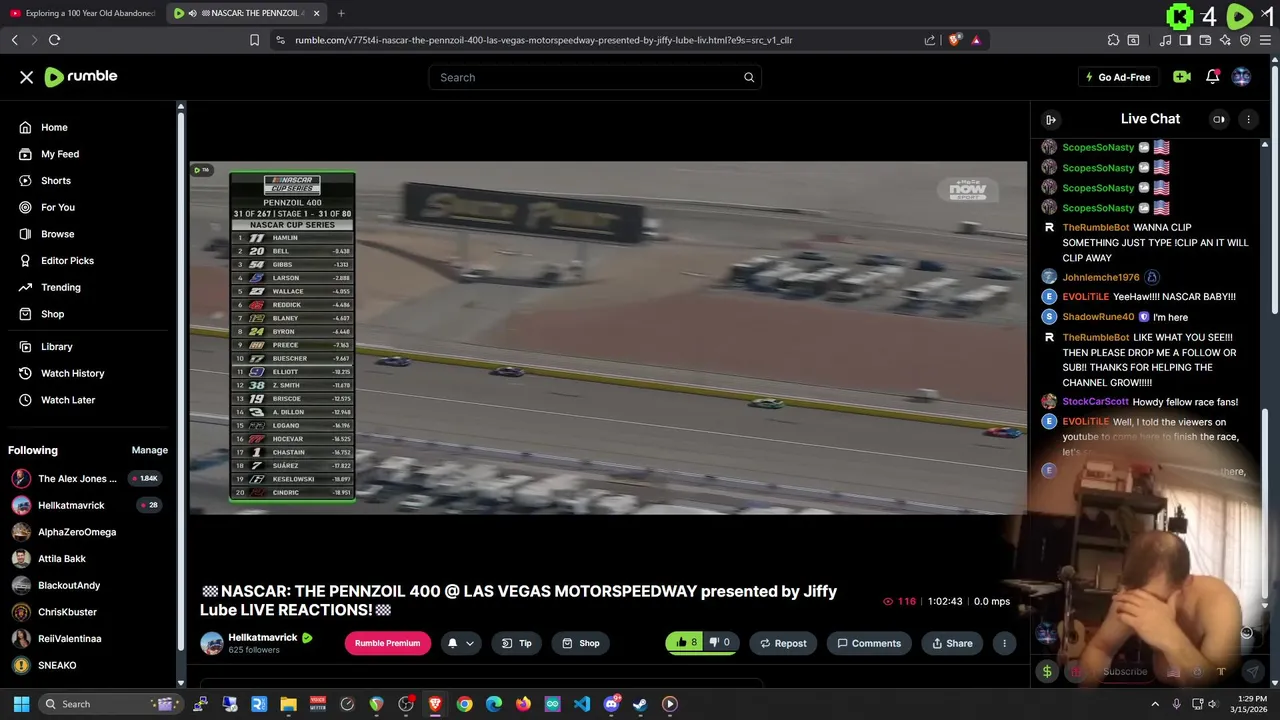Image resolution: width=1280 pixels, height=720 pixels.
Task: Open channel notification bell dropdown
Action: (460, 643)
